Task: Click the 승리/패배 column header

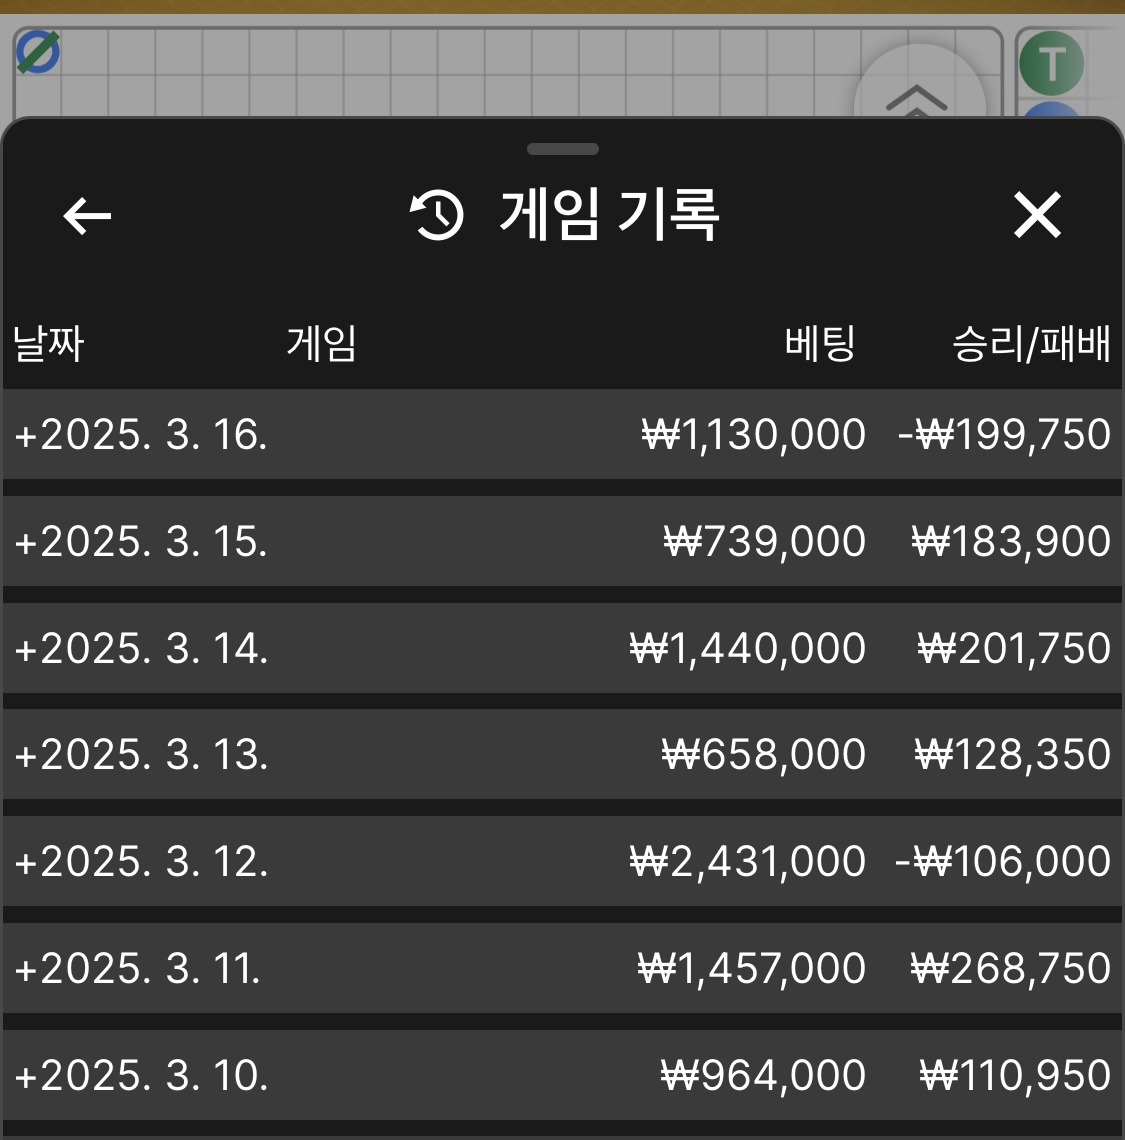Action: 1031,344
